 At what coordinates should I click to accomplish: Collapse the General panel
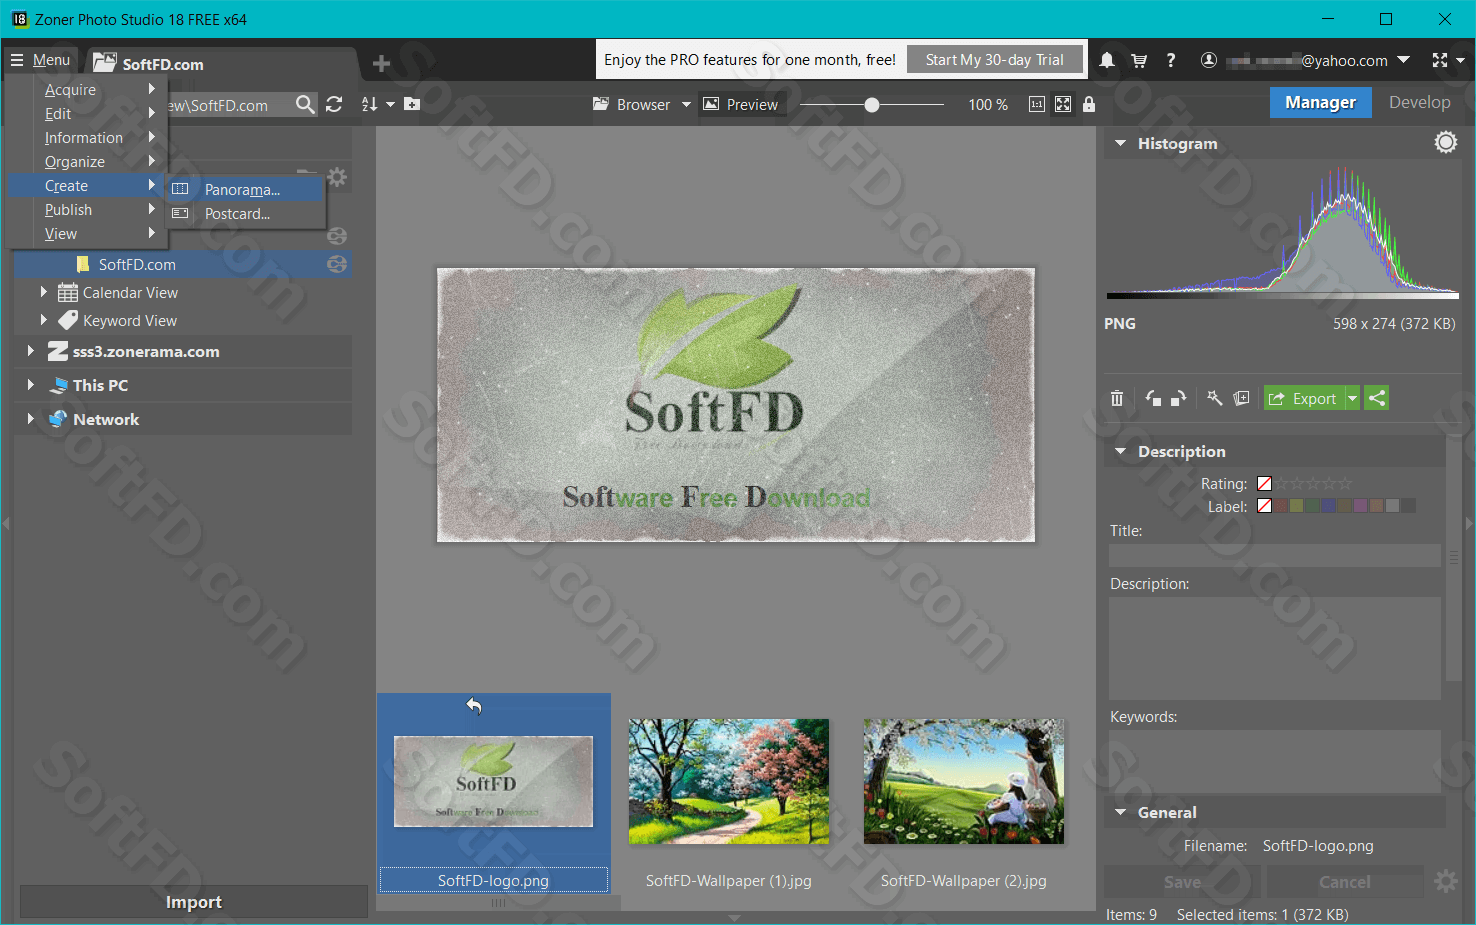click(x=1120, y=812)
